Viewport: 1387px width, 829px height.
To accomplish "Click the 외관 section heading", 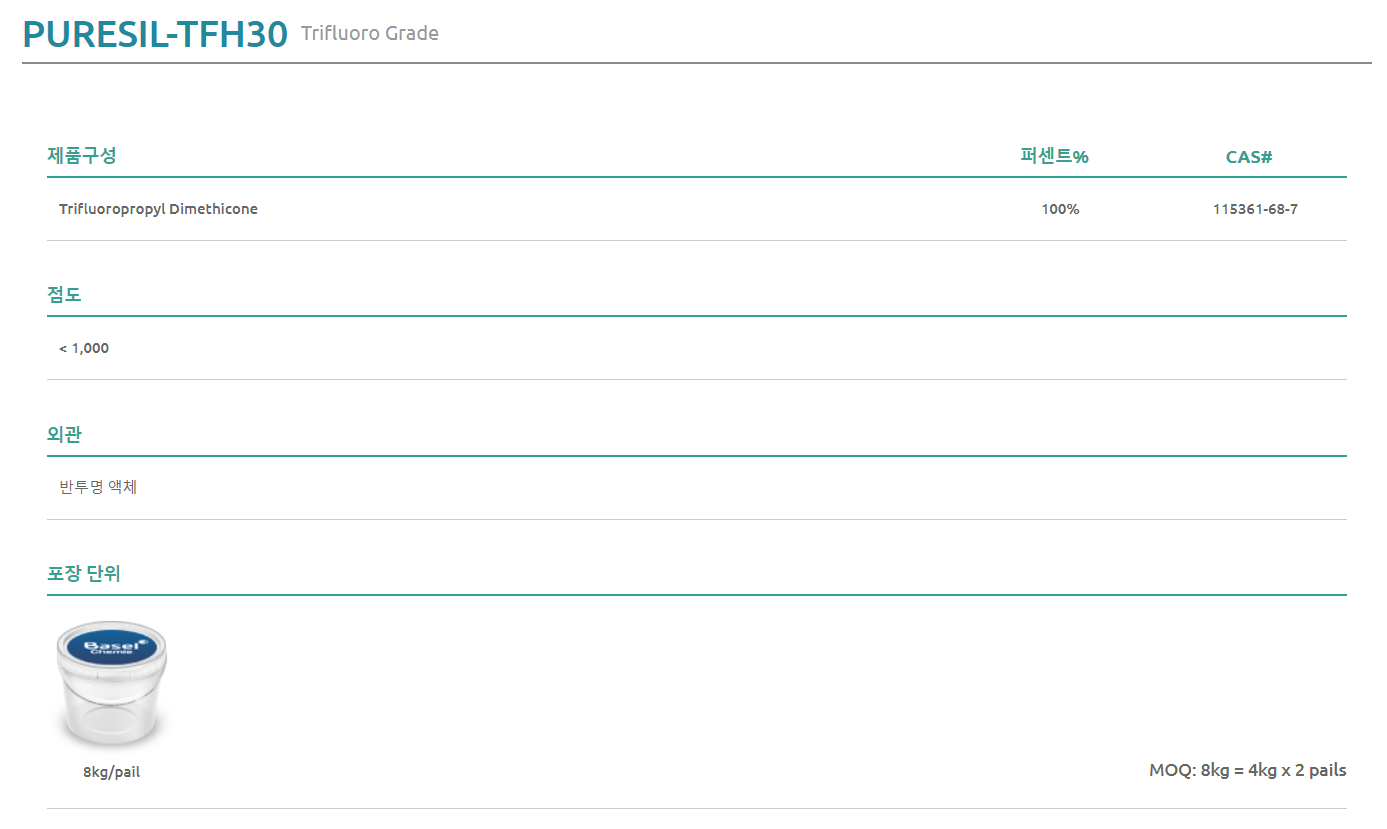I will 64,435.
